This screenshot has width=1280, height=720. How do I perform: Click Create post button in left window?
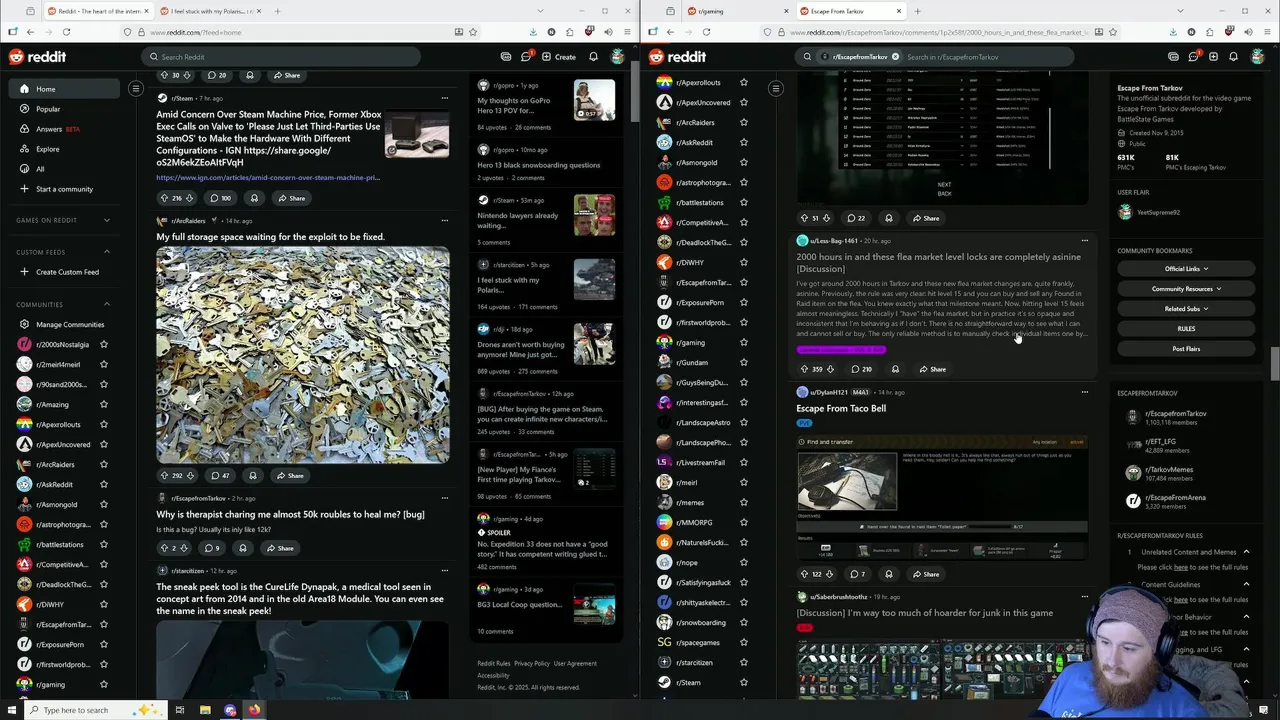coord(559,57)
